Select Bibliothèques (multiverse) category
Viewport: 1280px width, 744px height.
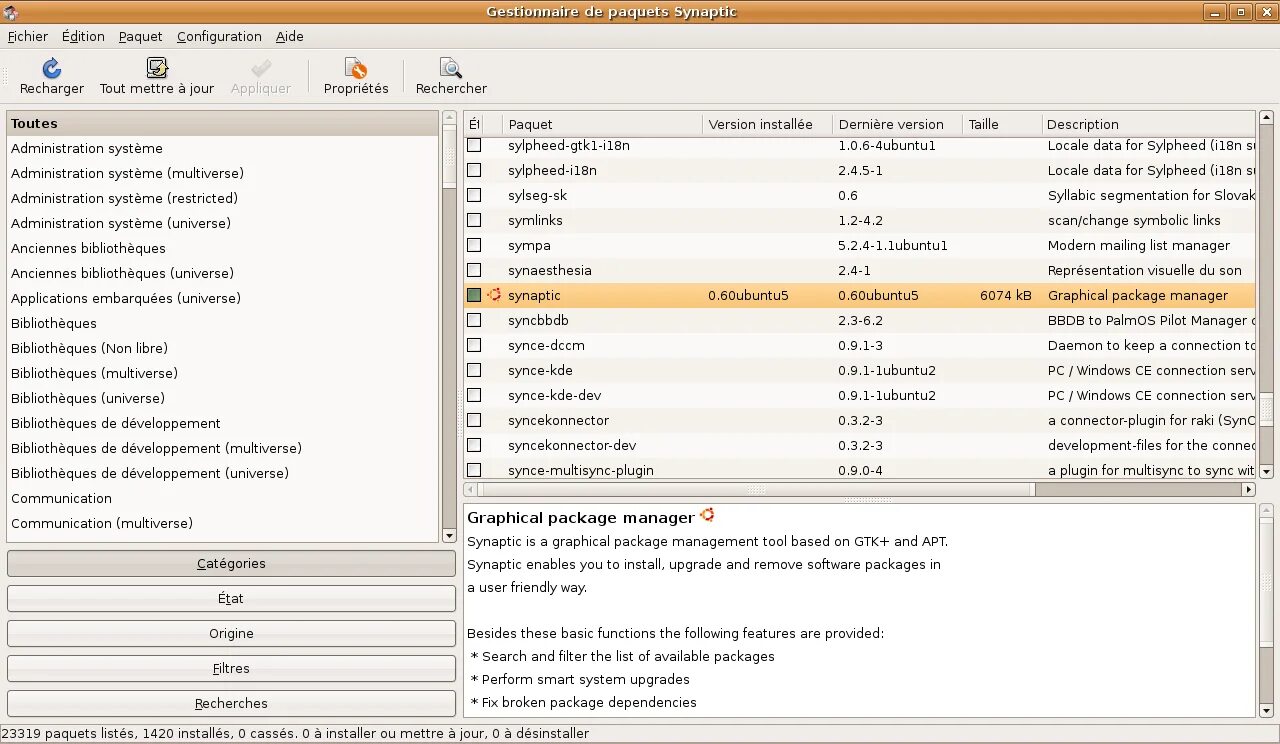click(223, 373)
